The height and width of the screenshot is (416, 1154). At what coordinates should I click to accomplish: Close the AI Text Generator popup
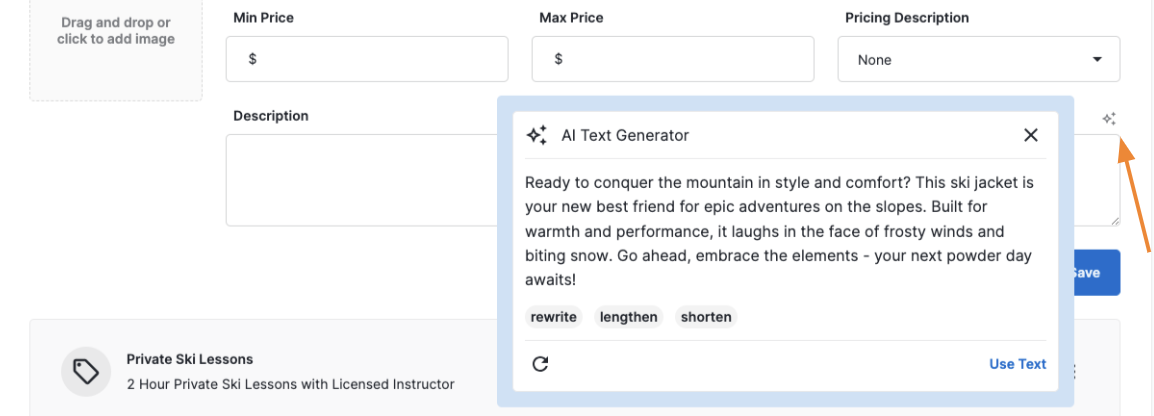coord(1031,135)
